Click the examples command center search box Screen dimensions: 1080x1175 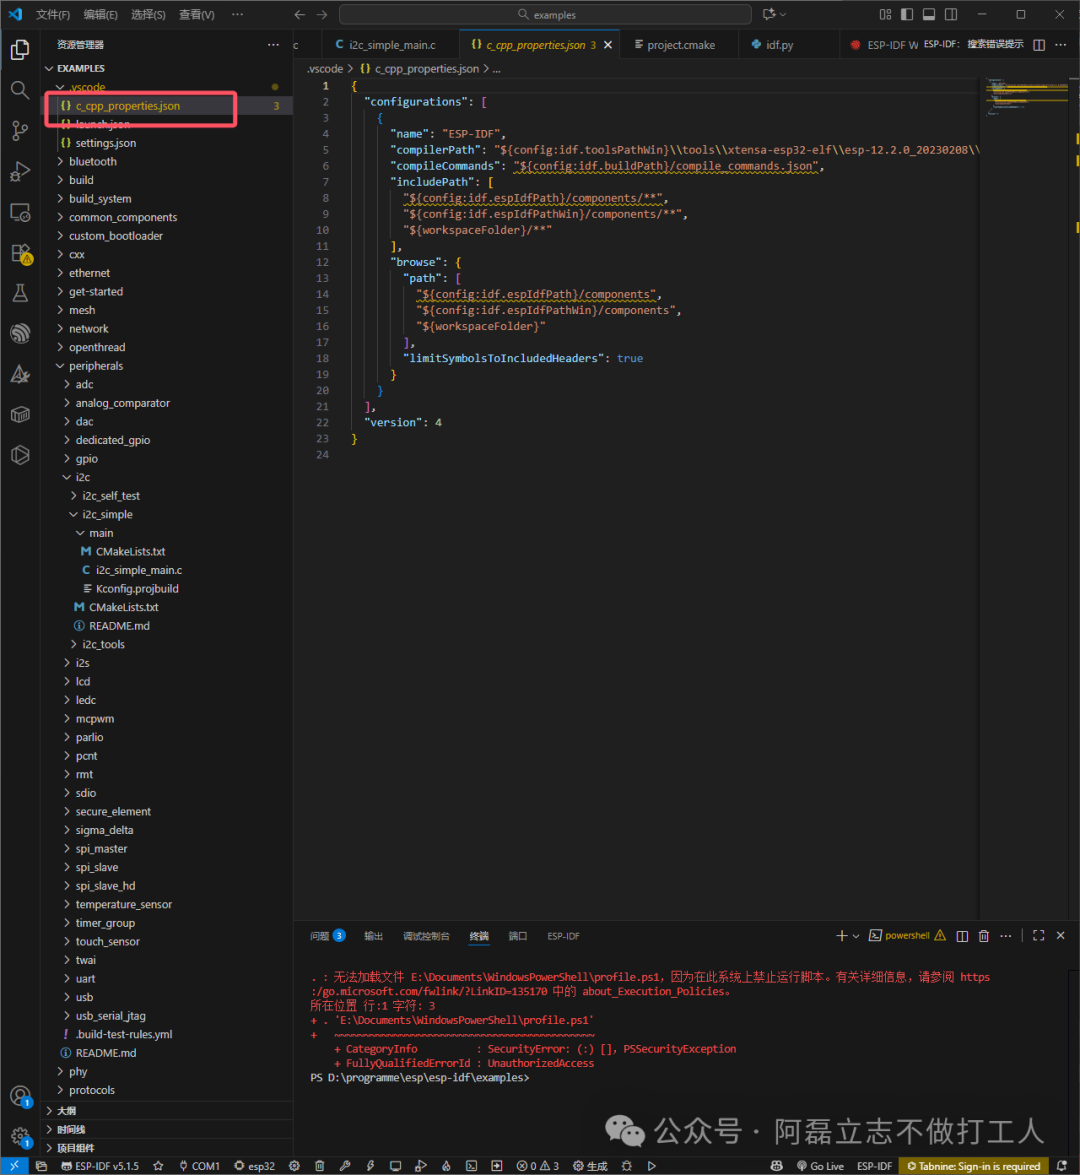tap(546, 14)
